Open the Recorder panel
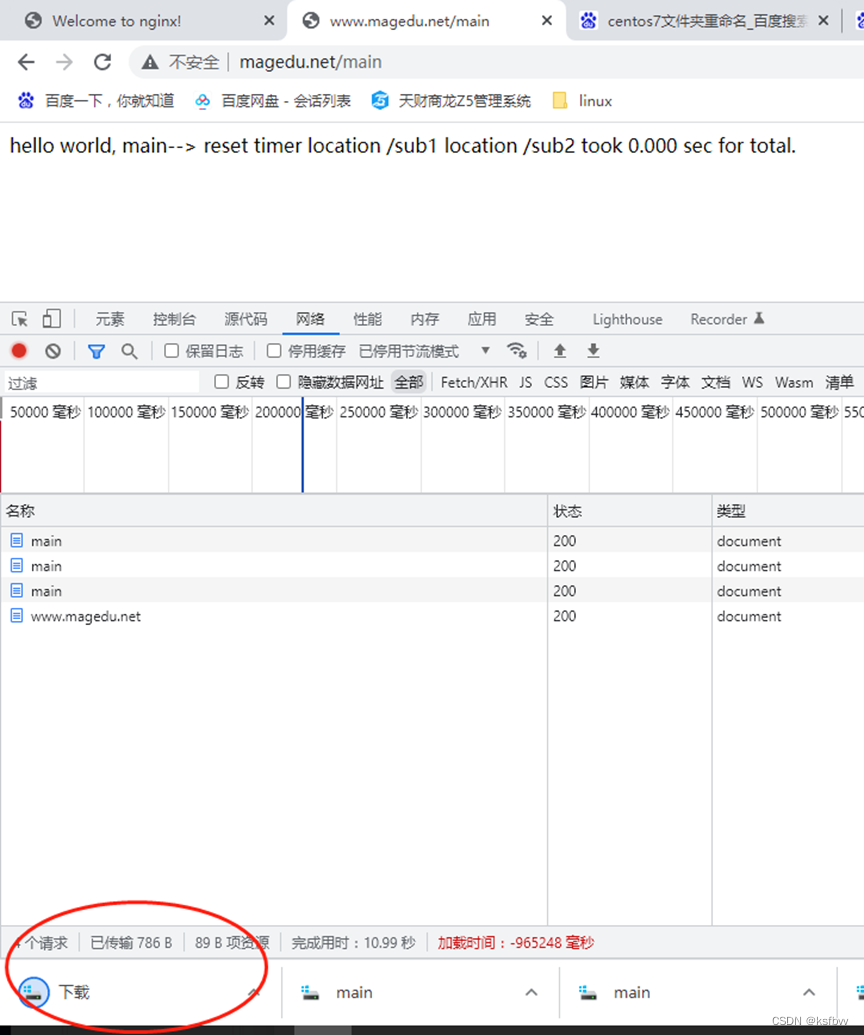 pos(727,319)
